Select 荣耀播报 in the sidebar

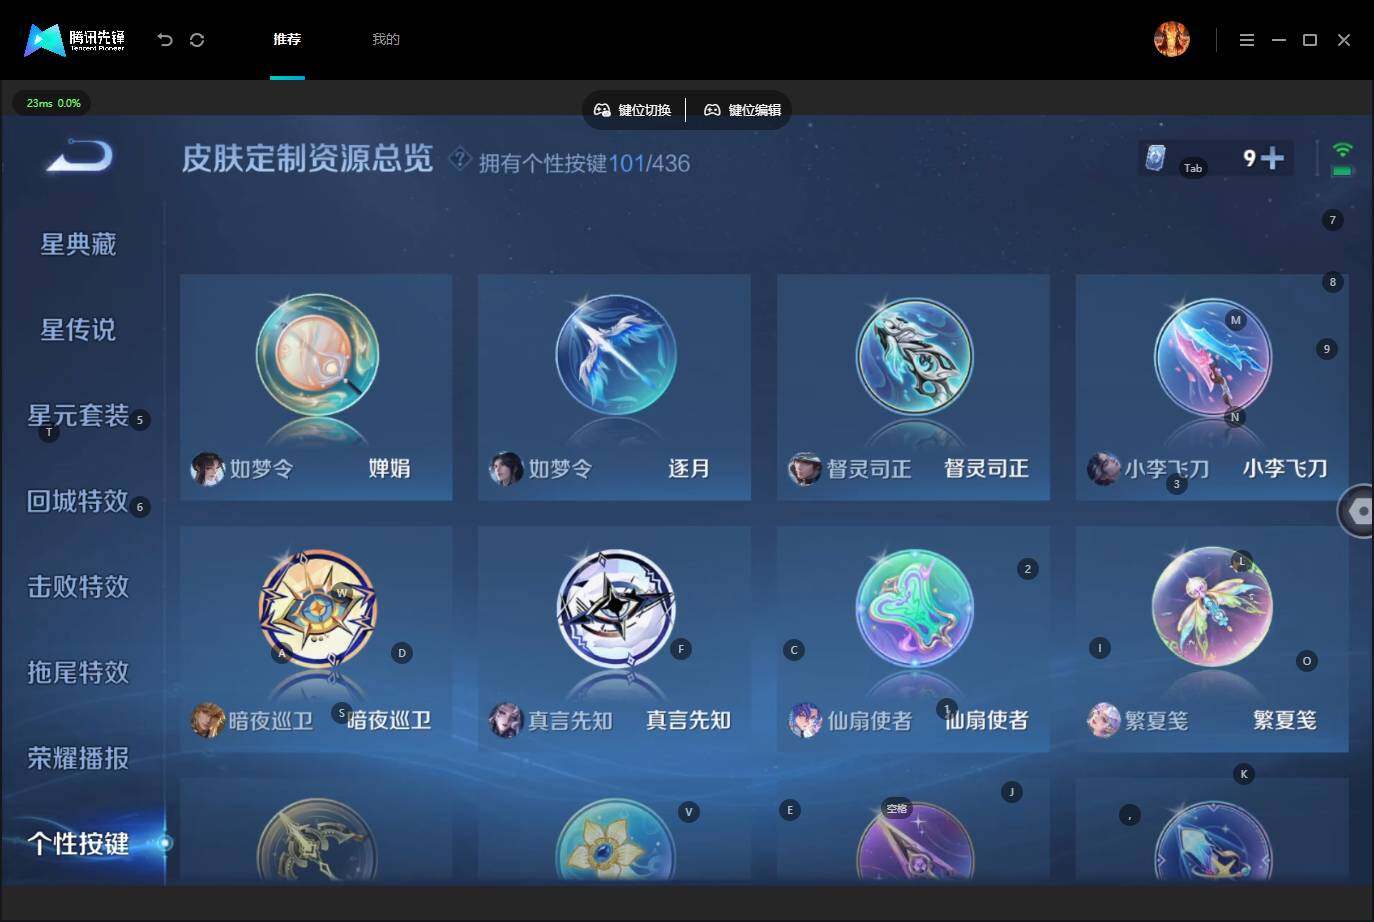pyautogui.click(x=78, y=758)
